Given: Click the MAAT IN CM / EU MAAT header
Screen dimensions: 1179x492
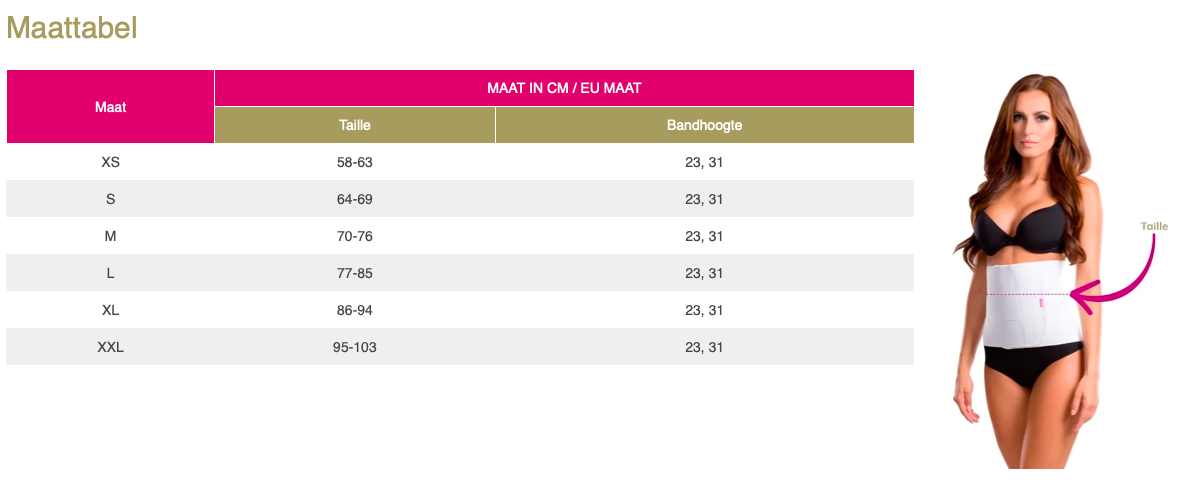Looking at the screenshot, I should tap(564, 88).
